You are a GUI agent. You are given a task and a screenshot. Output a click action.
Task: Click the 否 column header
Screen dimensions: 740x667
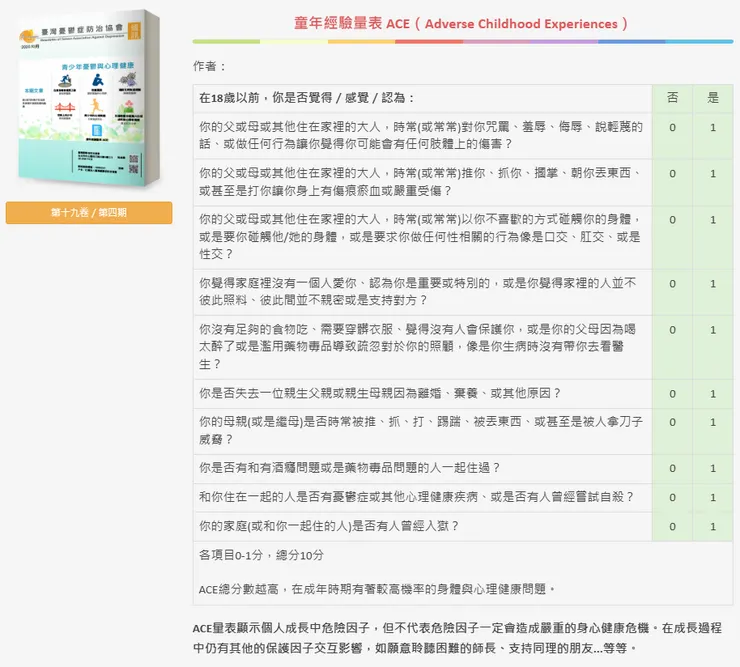pos(673,98)
